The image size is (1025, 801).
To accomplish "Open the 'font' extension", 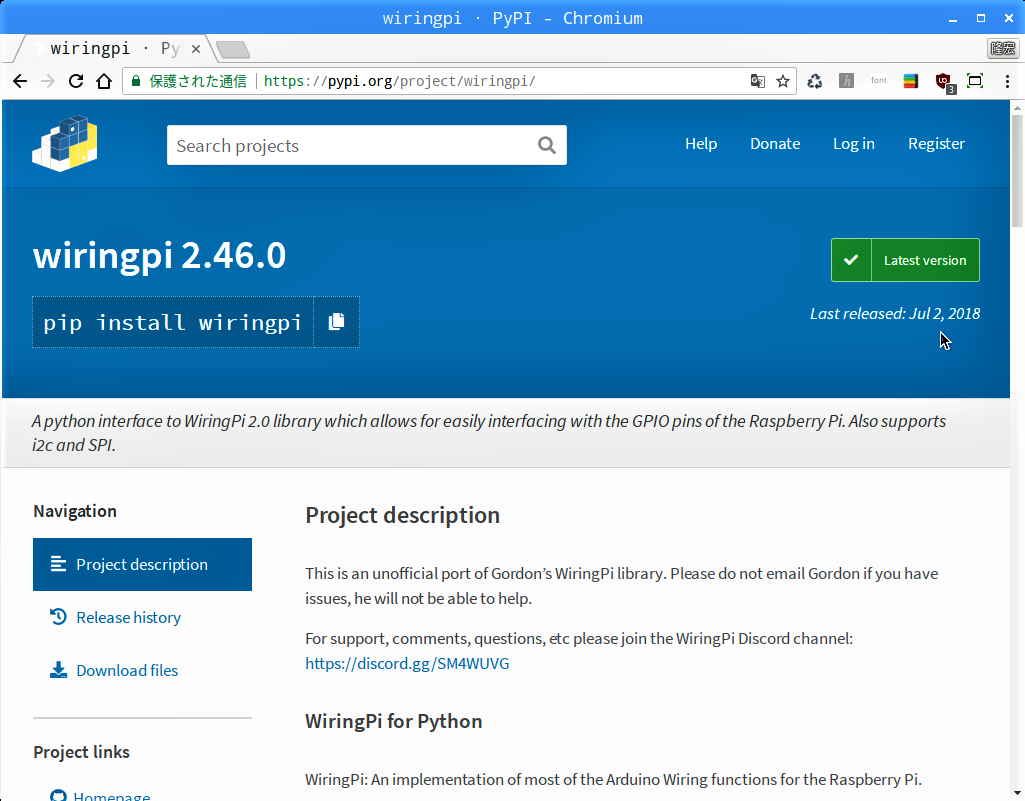I will tap(879, 80).
